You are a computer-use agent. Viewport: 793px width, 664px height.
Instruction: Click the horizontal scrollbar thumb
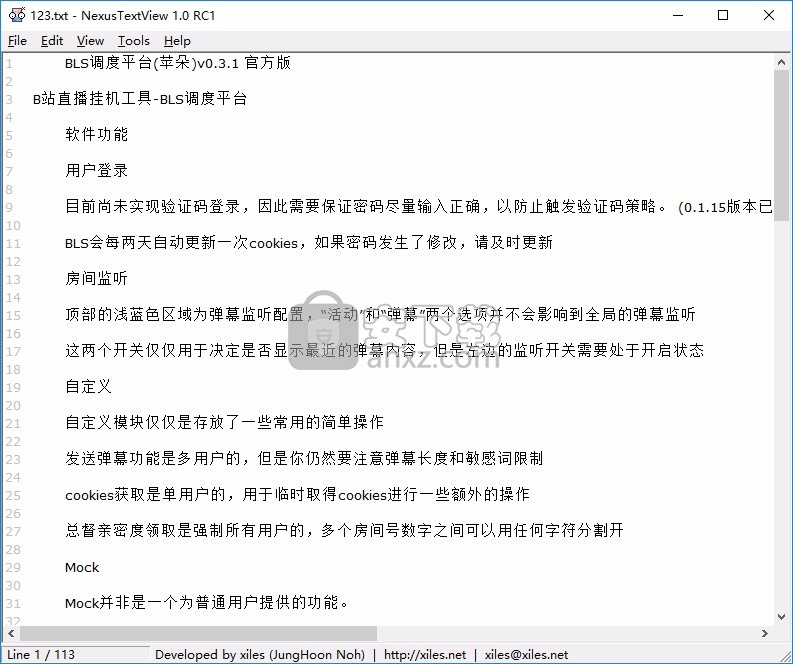[x=198, y=633]
